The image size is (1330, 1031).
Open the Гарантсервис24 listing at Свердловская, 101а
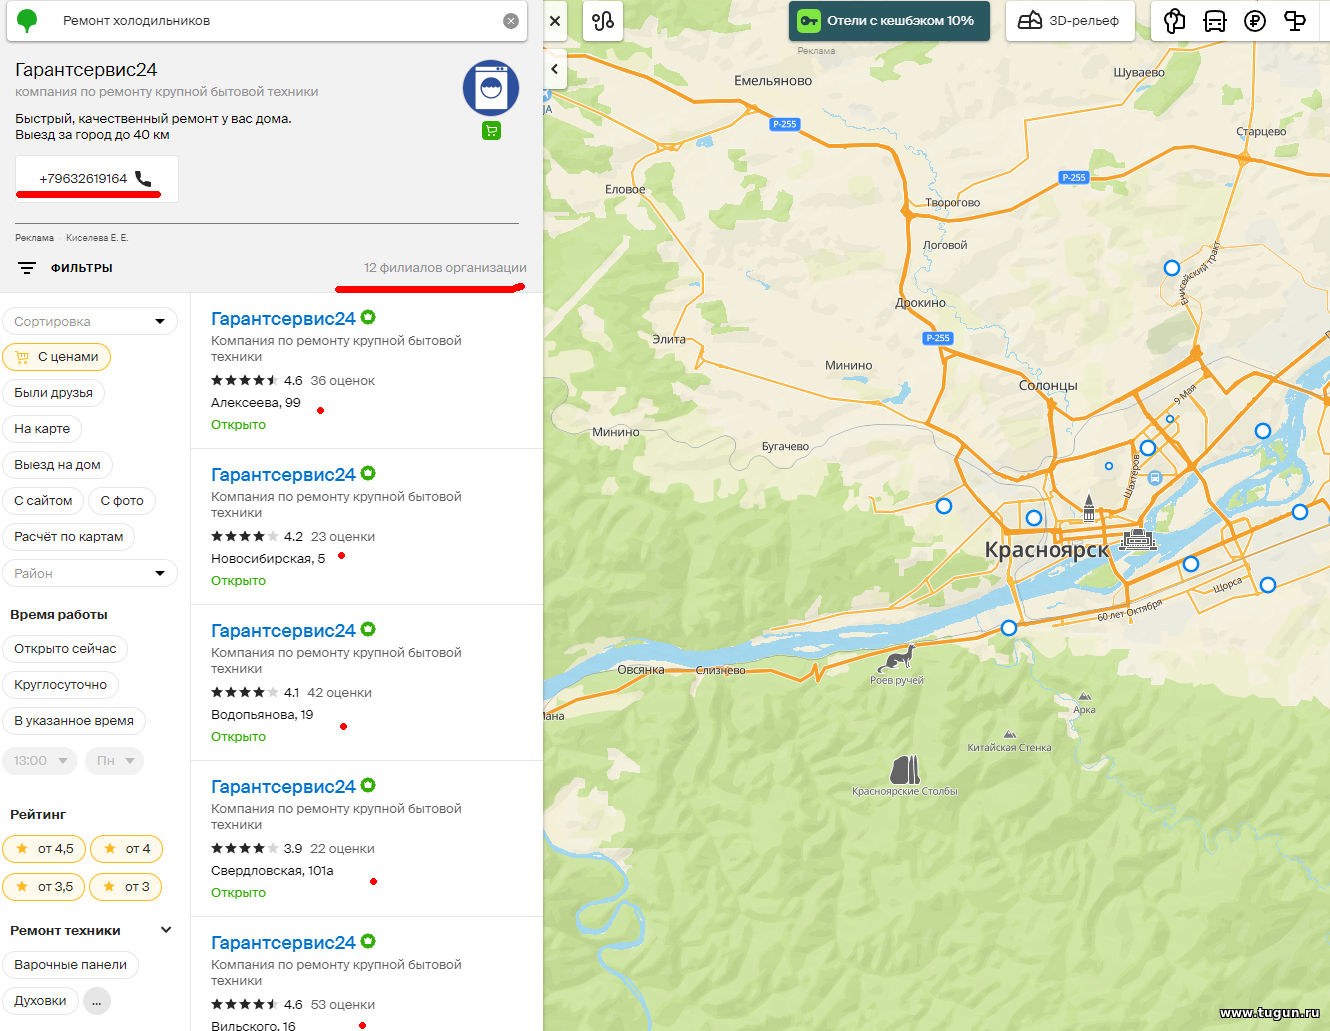pyautogui.click(x=283, y=787)
